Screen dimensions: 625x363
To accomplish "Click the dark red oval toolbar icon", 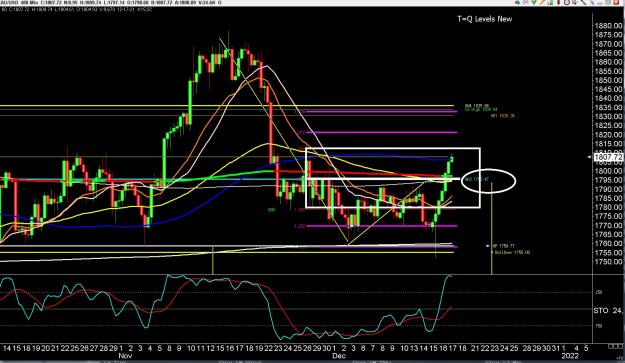I will [x=558, y=2].
